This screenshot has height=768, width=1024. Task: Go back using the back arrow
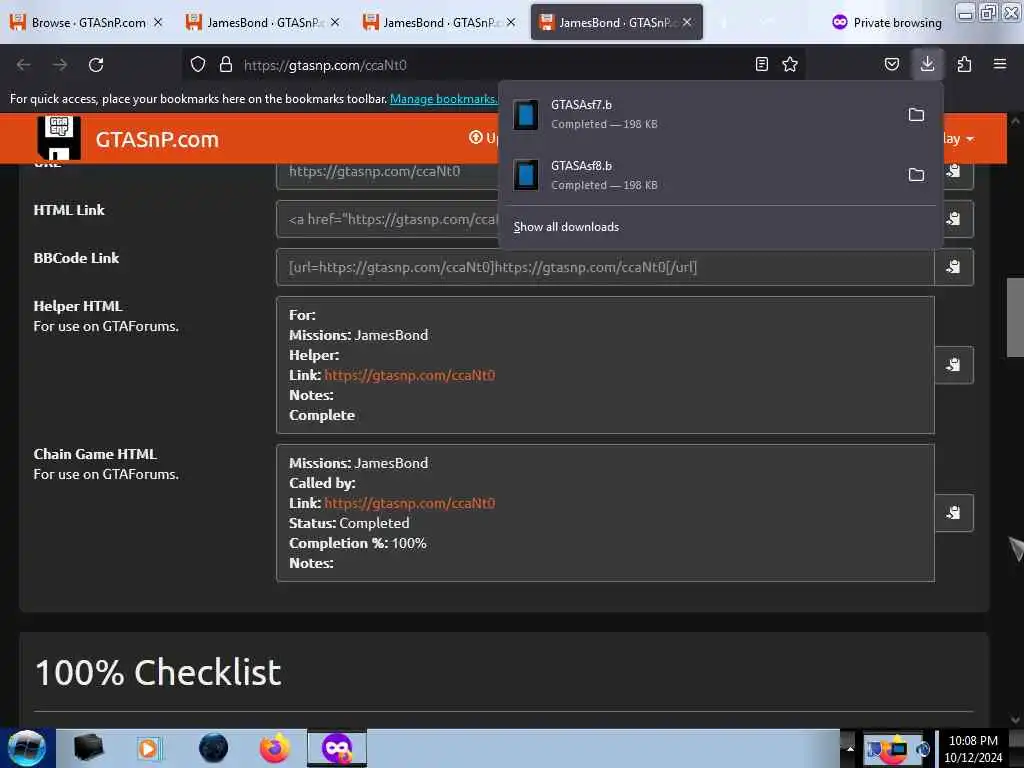tap(24, 65)
